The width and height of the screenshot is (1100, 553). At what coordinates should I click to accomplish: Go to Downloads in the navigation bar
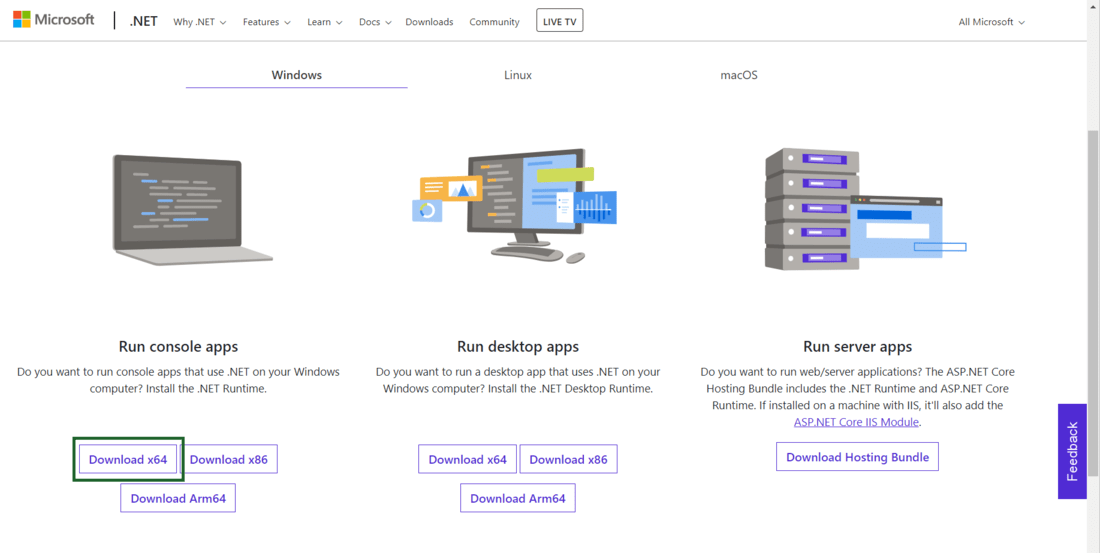coord(429,22)
